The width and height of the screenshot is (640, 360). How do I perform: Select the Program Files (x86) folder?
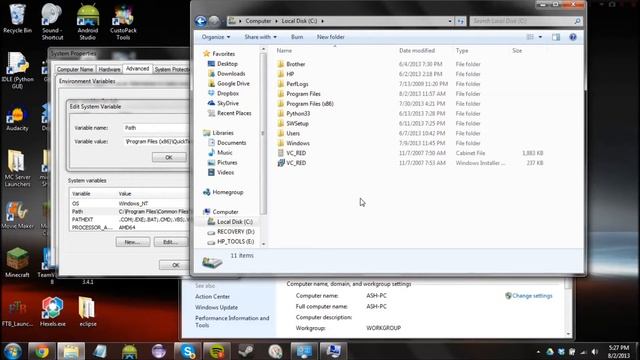click(310, 104)
